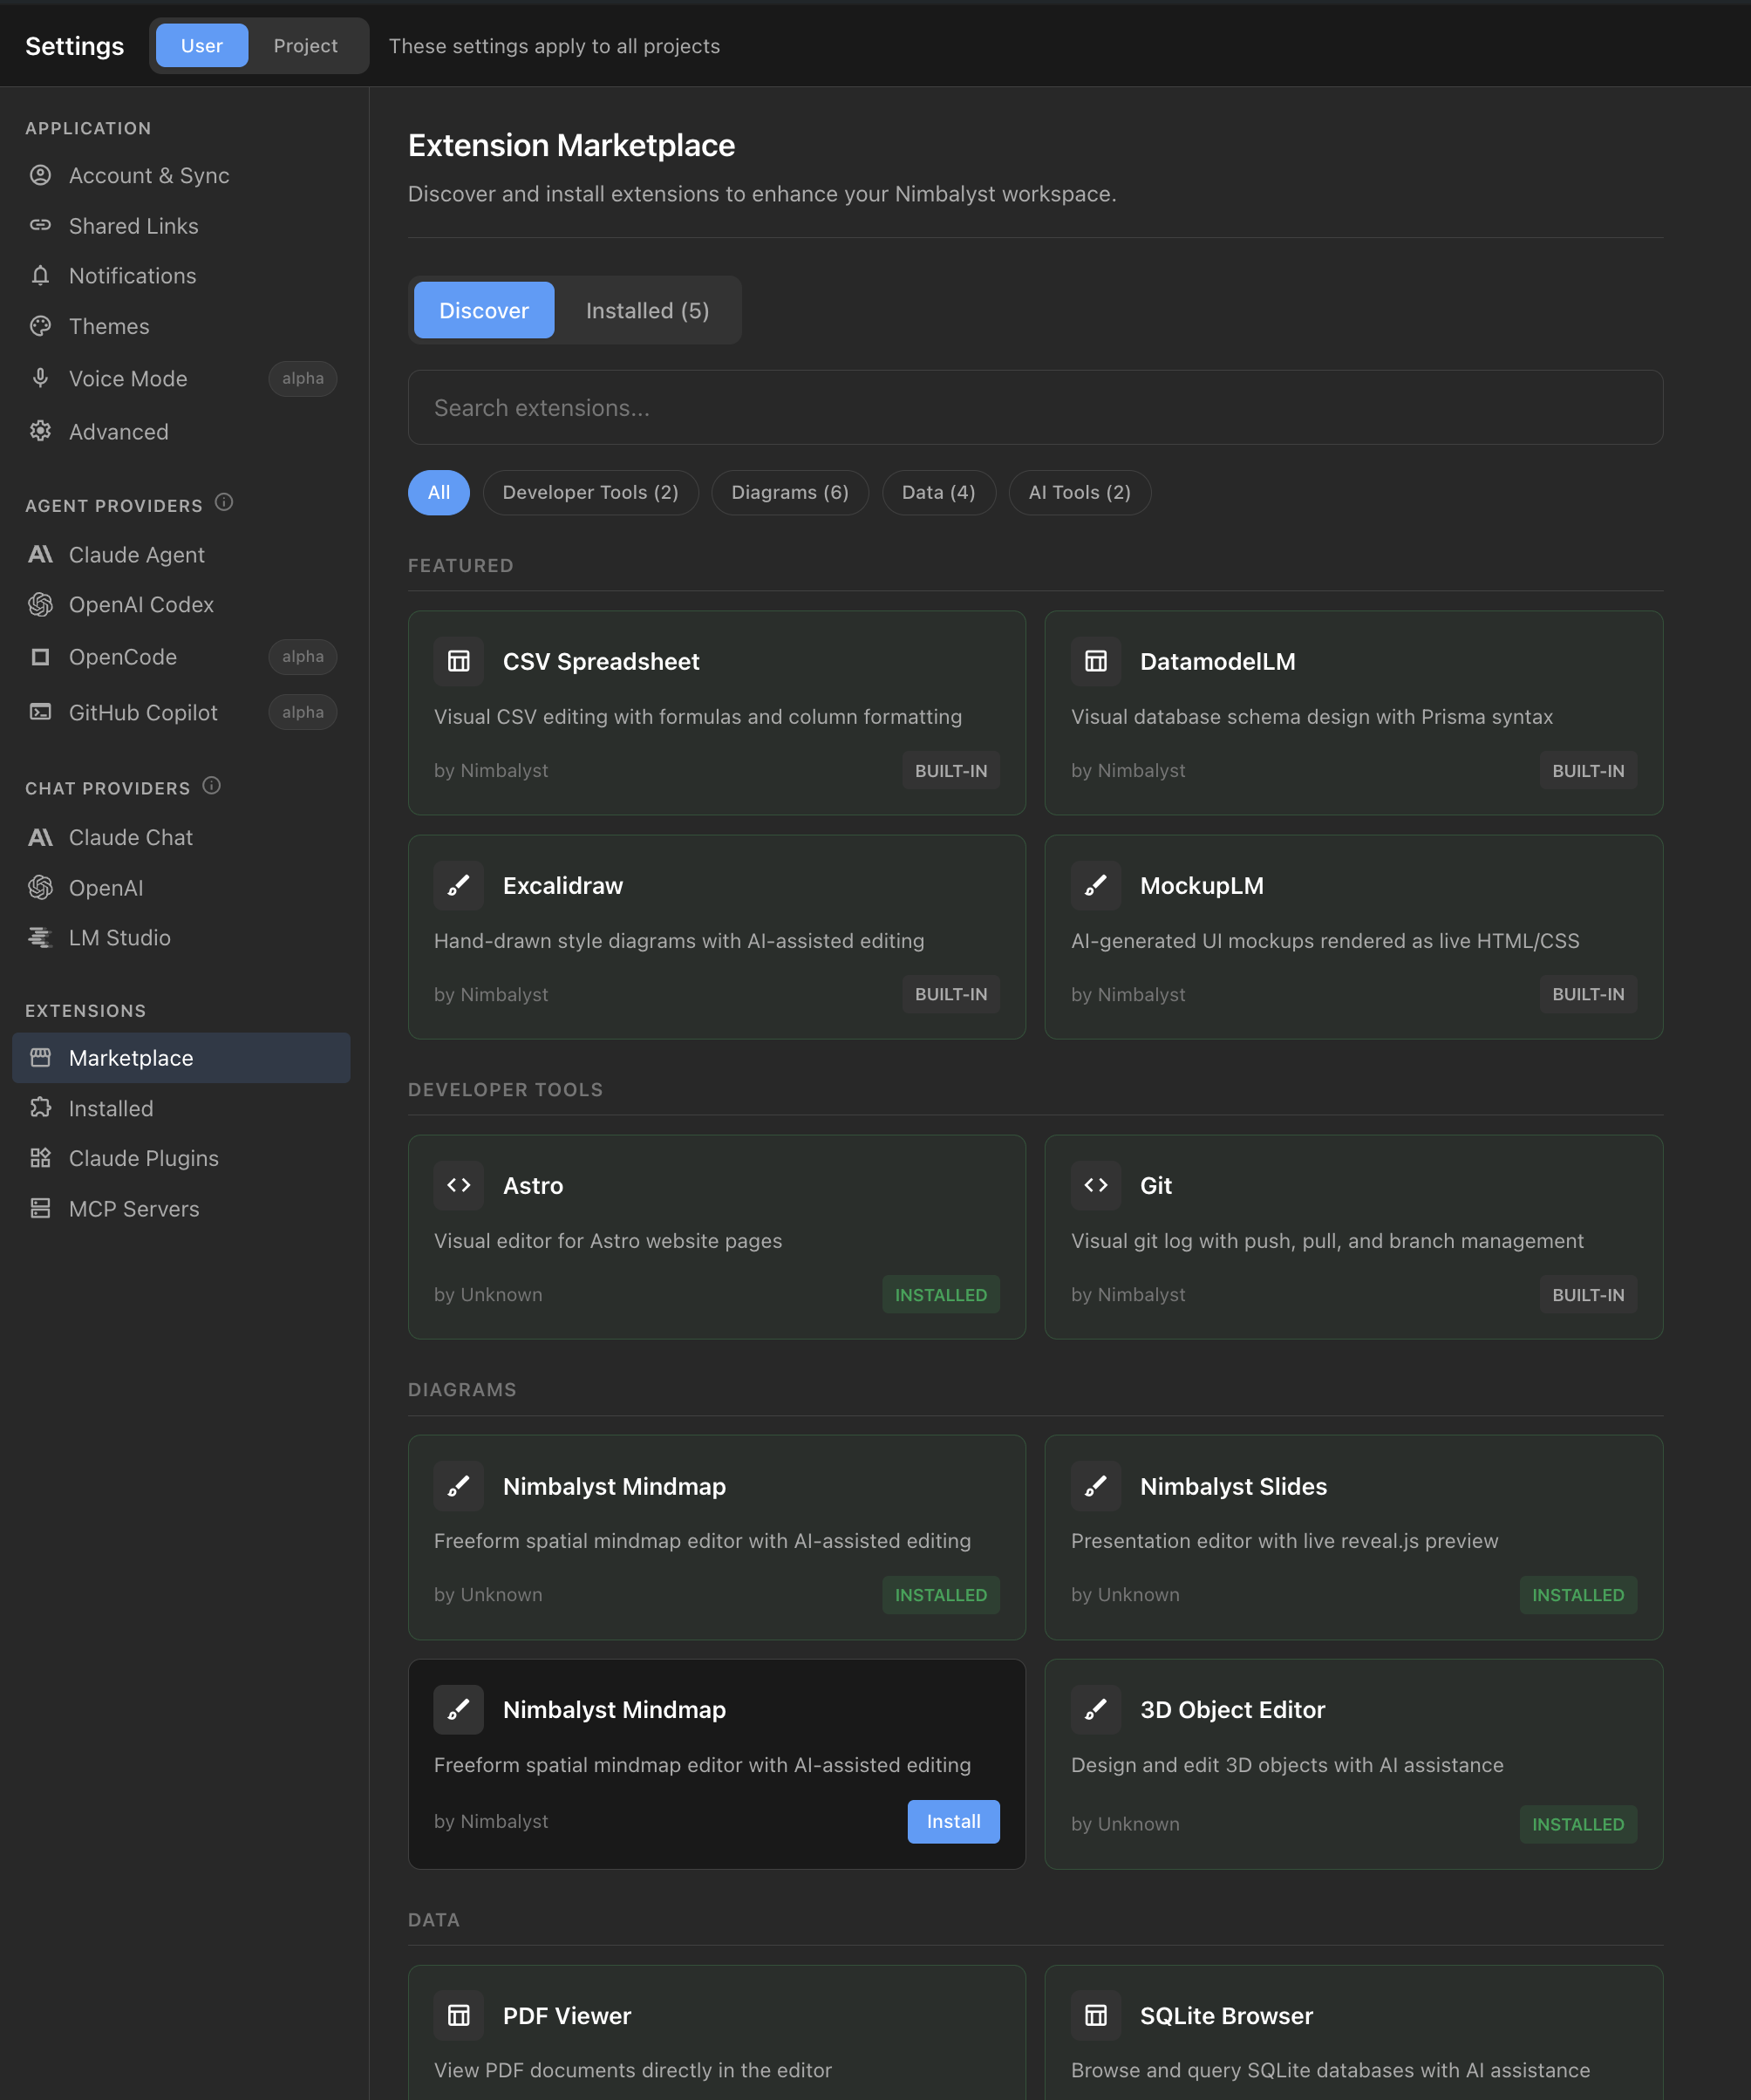Click the GitHub Copilot icon

pyautogui.click(x=40, y=712)
